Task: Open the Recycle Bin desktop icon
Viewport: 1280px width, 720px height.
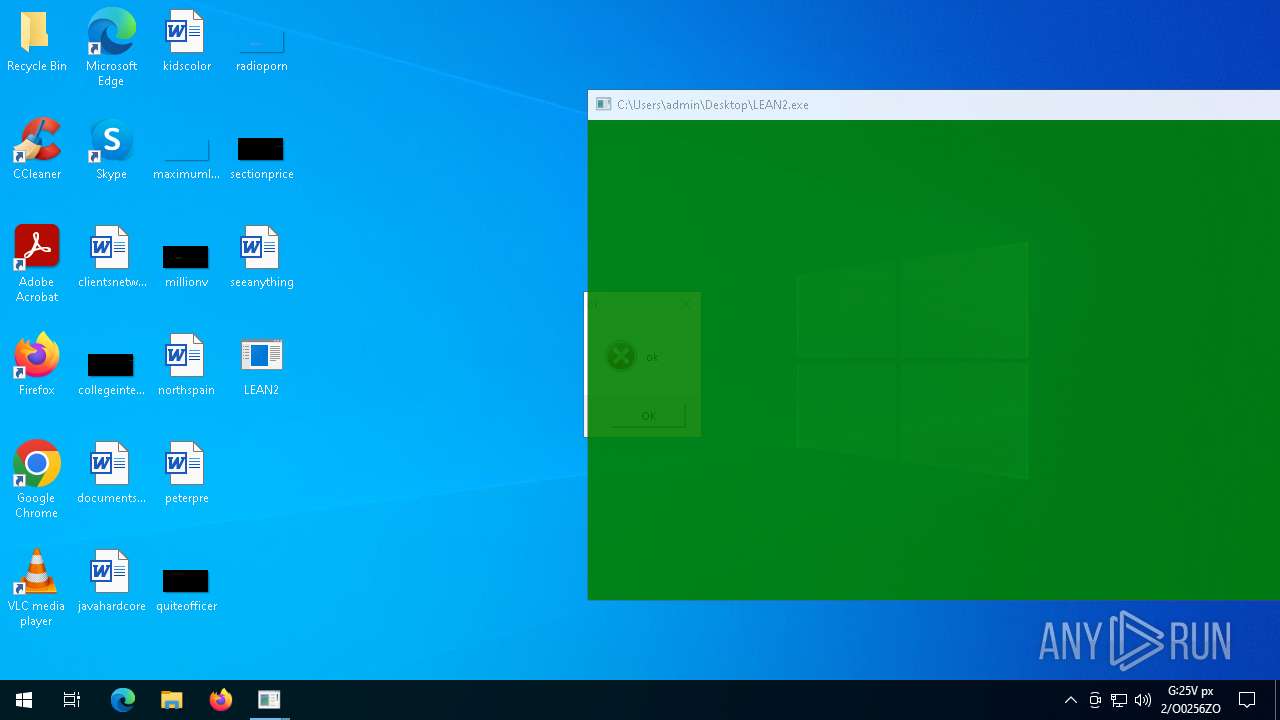Action: click(x=36, y=42)
